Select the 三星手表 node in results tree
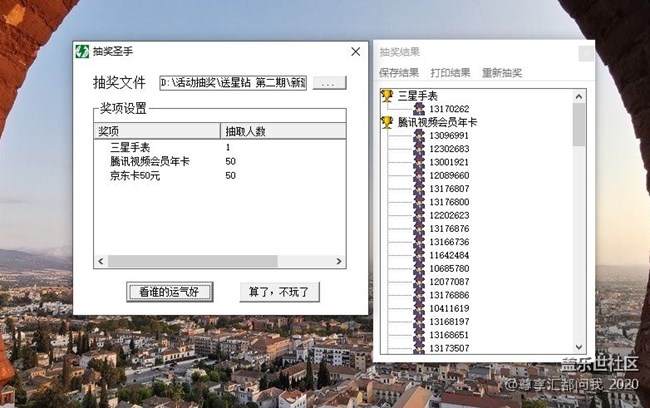Screen dimensions: 650x408 [x=417, y=96]
